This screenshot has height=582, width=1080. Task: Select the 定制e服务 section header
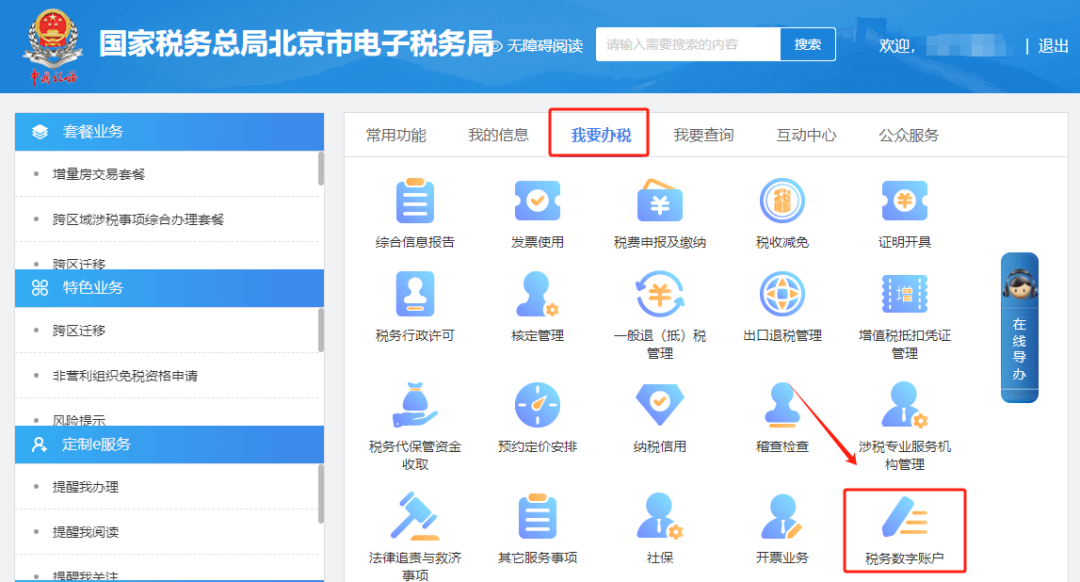(x=169, y=444)
